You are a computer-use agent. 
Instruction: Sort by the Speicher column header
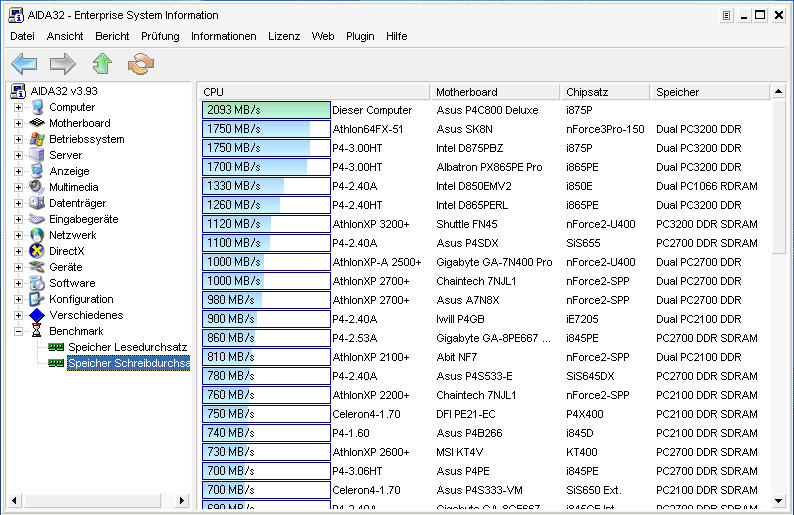tap(710, 92)
